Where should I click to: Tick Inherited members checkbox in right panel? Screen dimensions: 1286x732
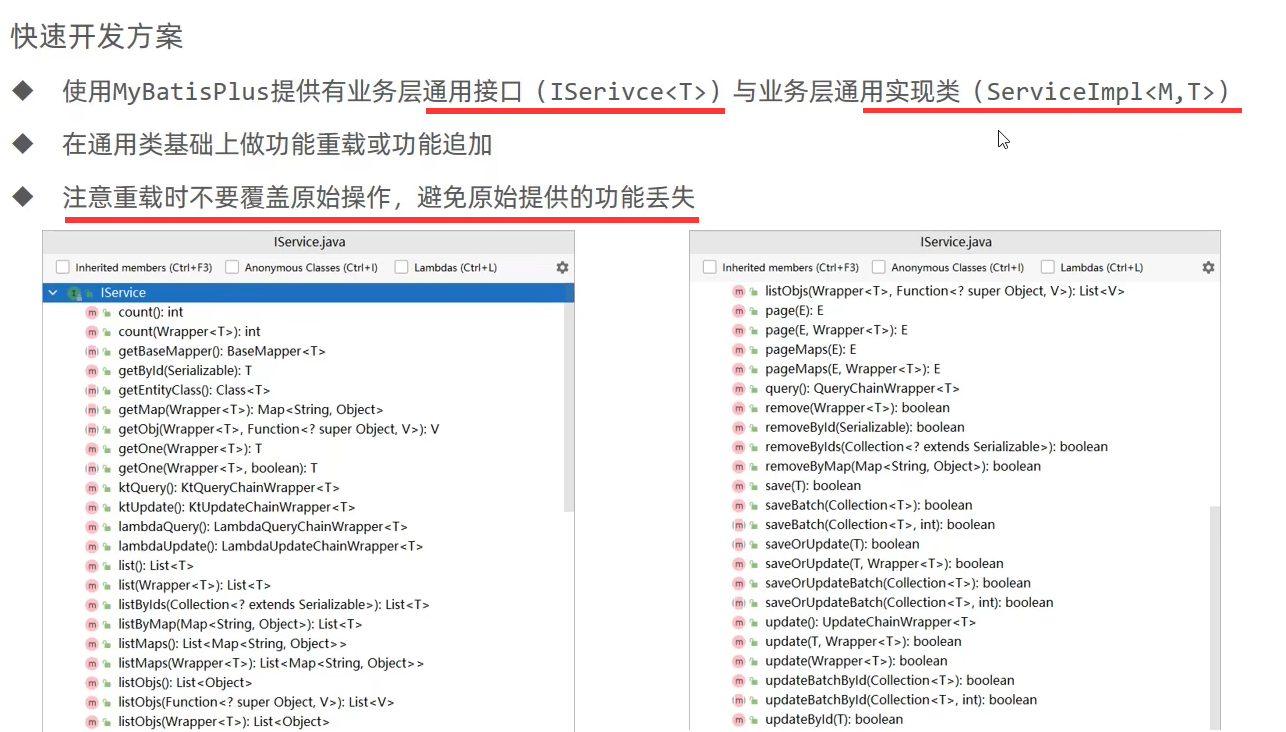pos(710,268)
